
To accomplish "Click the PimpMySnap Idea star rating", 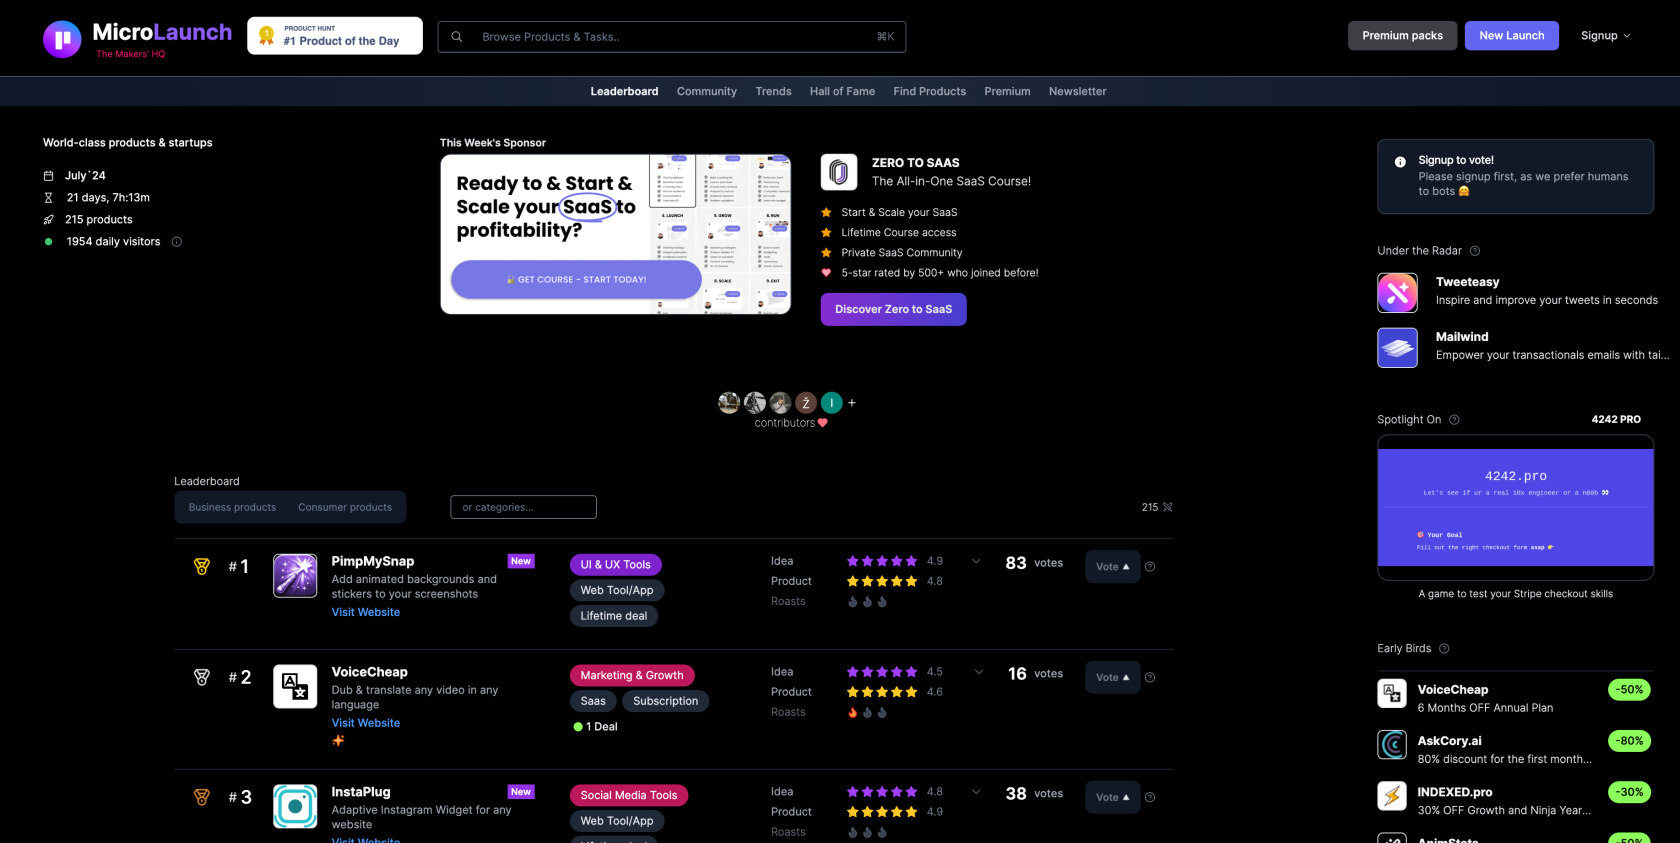I will pyautogui.click(x=882, y=561).
